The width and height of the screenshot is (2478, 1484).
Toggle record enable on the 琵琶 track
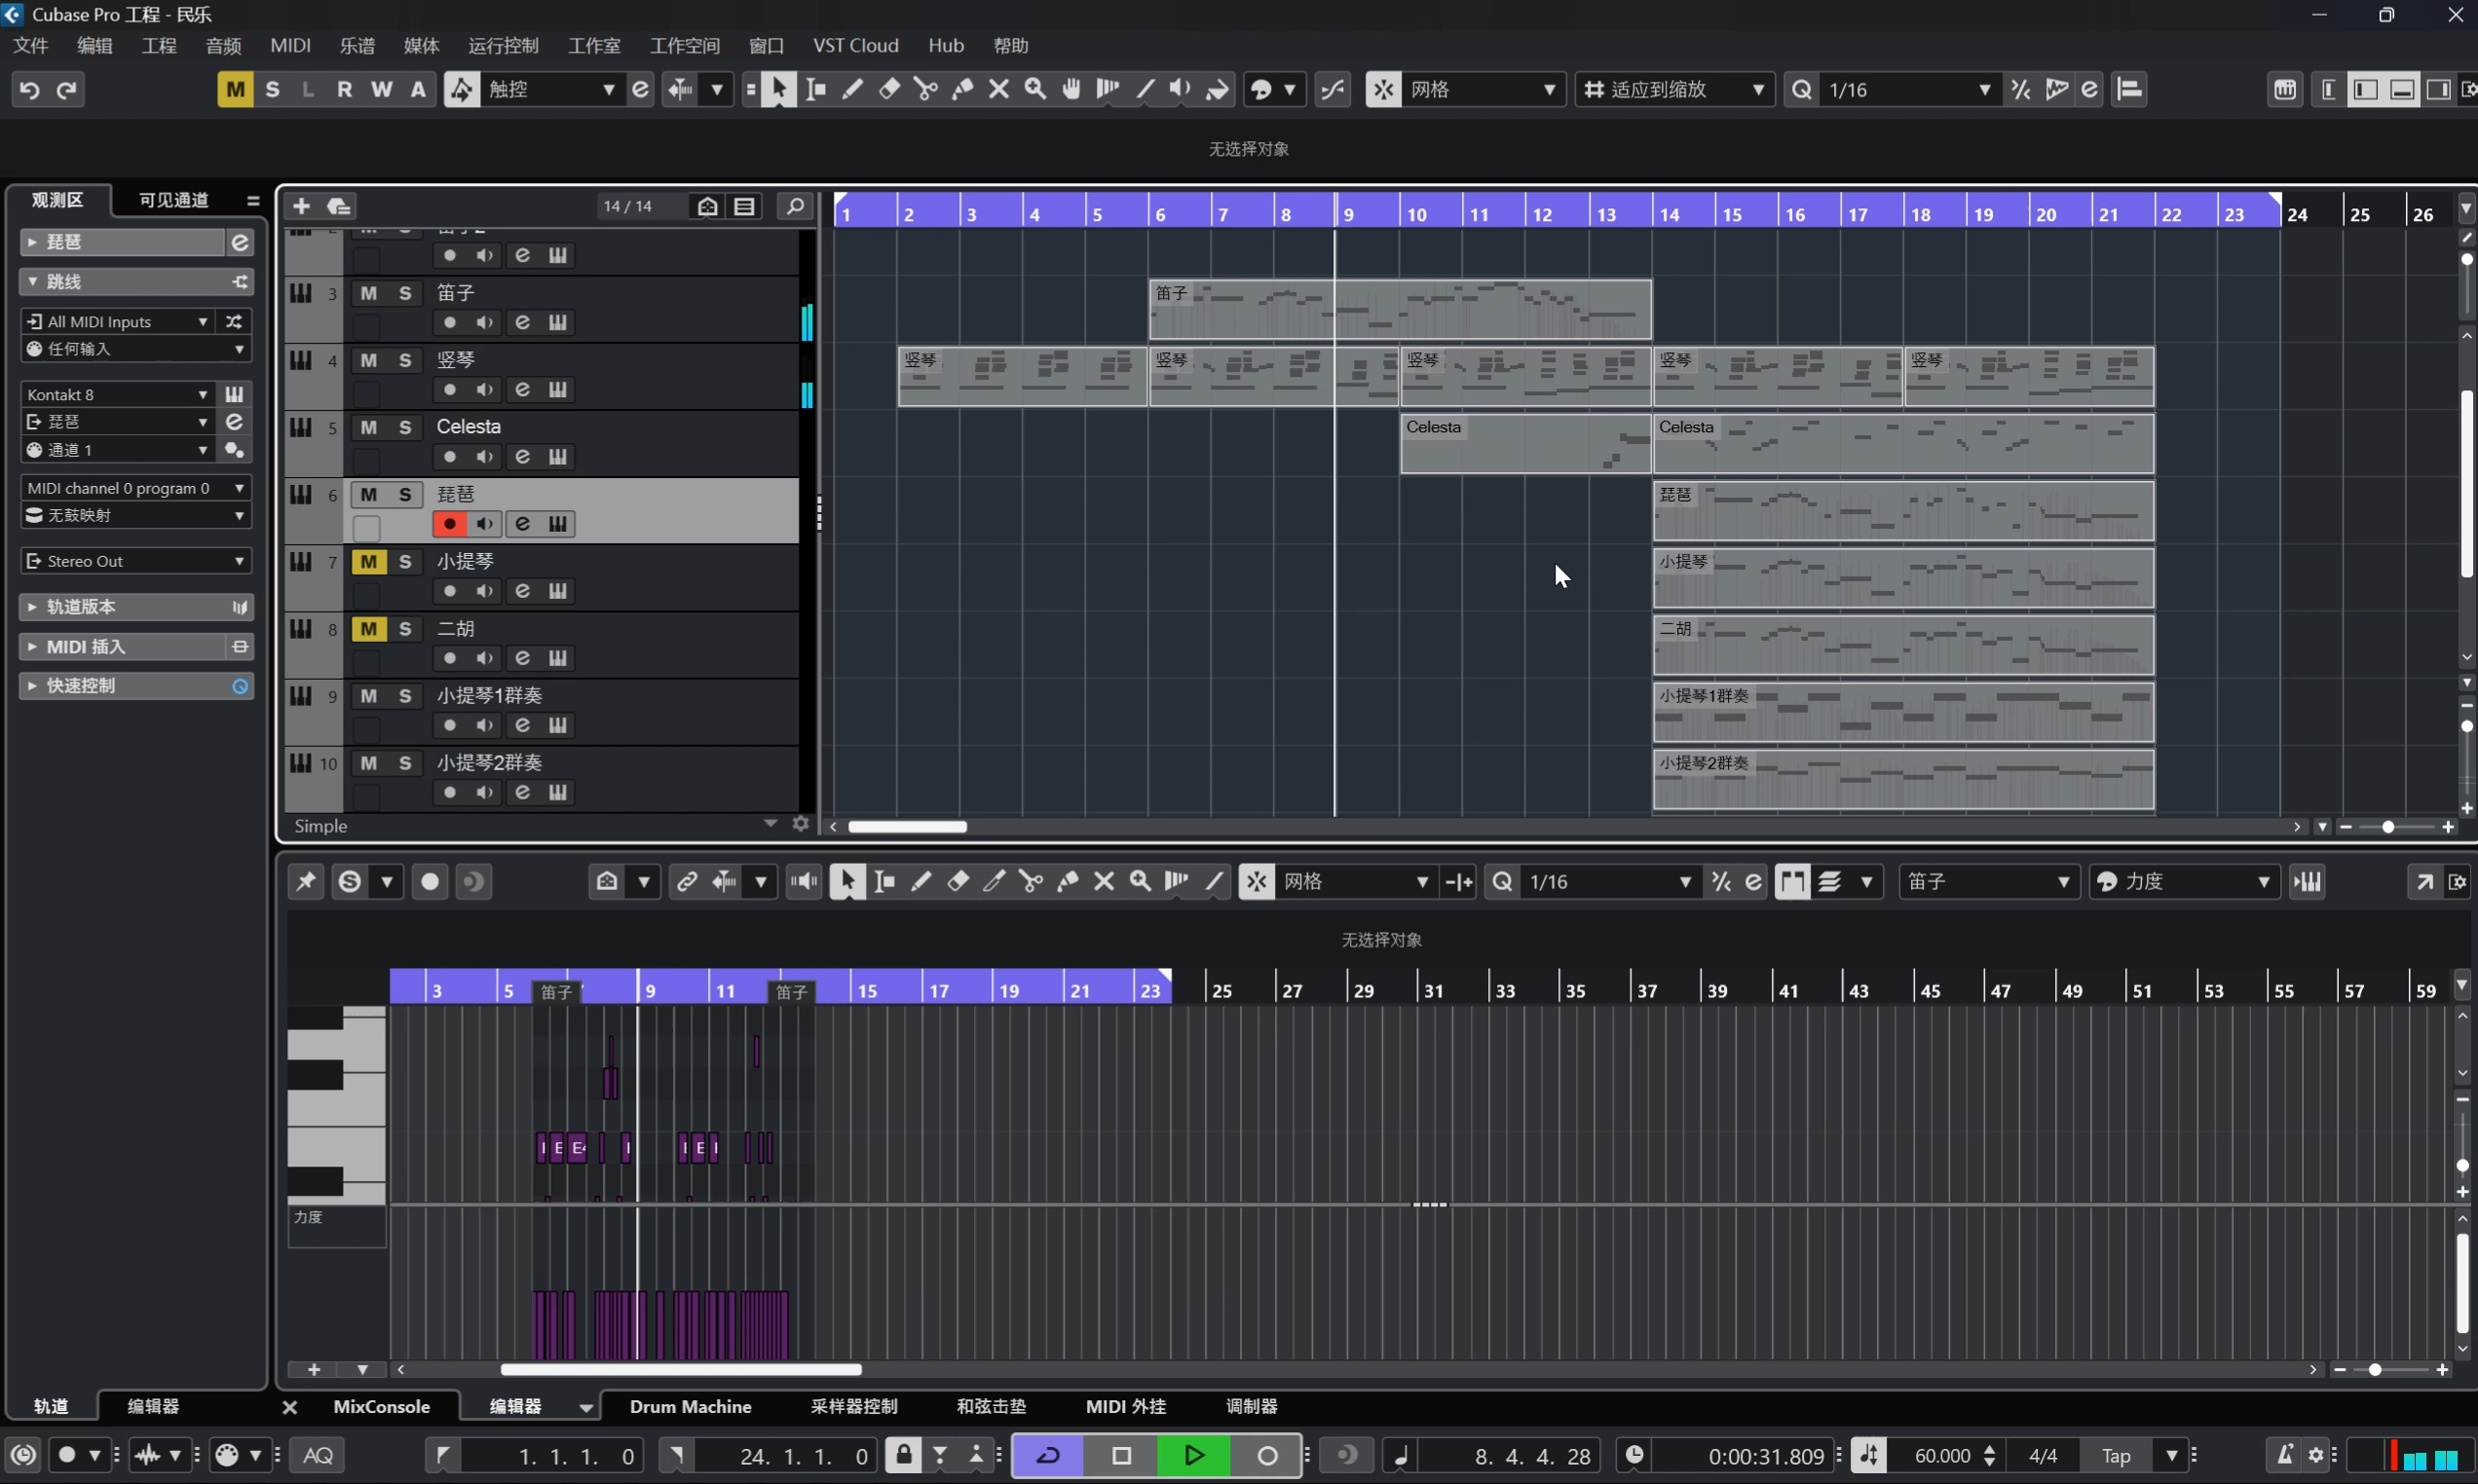(x=449, y=524)
